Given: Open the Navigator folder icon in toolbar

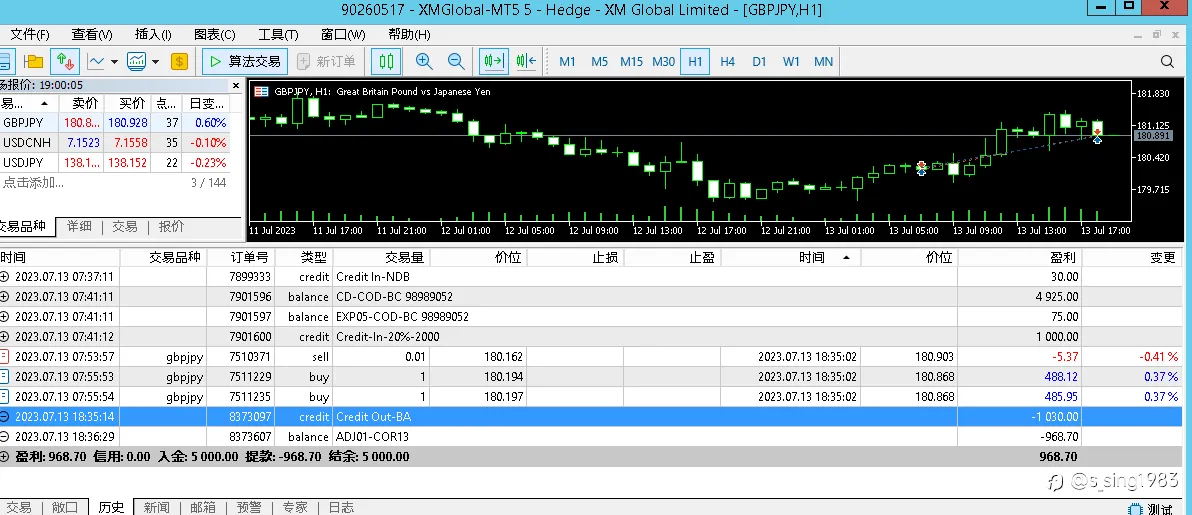Looking at the screenshot, I should (33, 62).
